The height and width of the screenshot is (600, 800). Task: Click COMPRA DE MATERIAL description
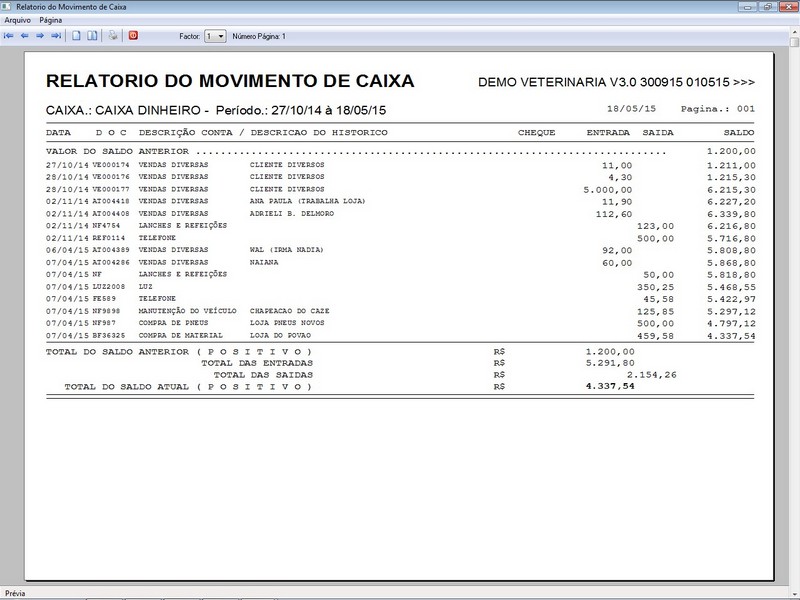[181, 336]
